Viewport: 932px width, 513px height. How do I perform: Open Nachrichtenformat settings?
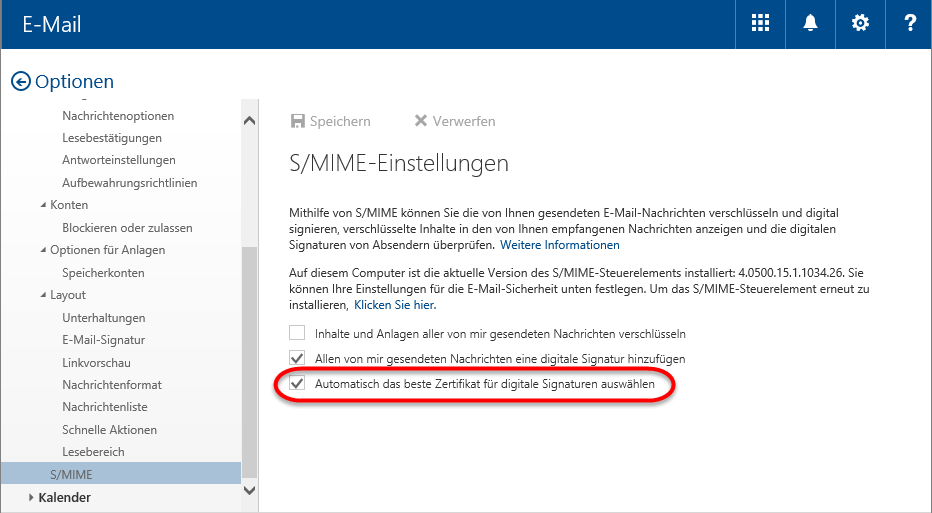tap(111, 385)
